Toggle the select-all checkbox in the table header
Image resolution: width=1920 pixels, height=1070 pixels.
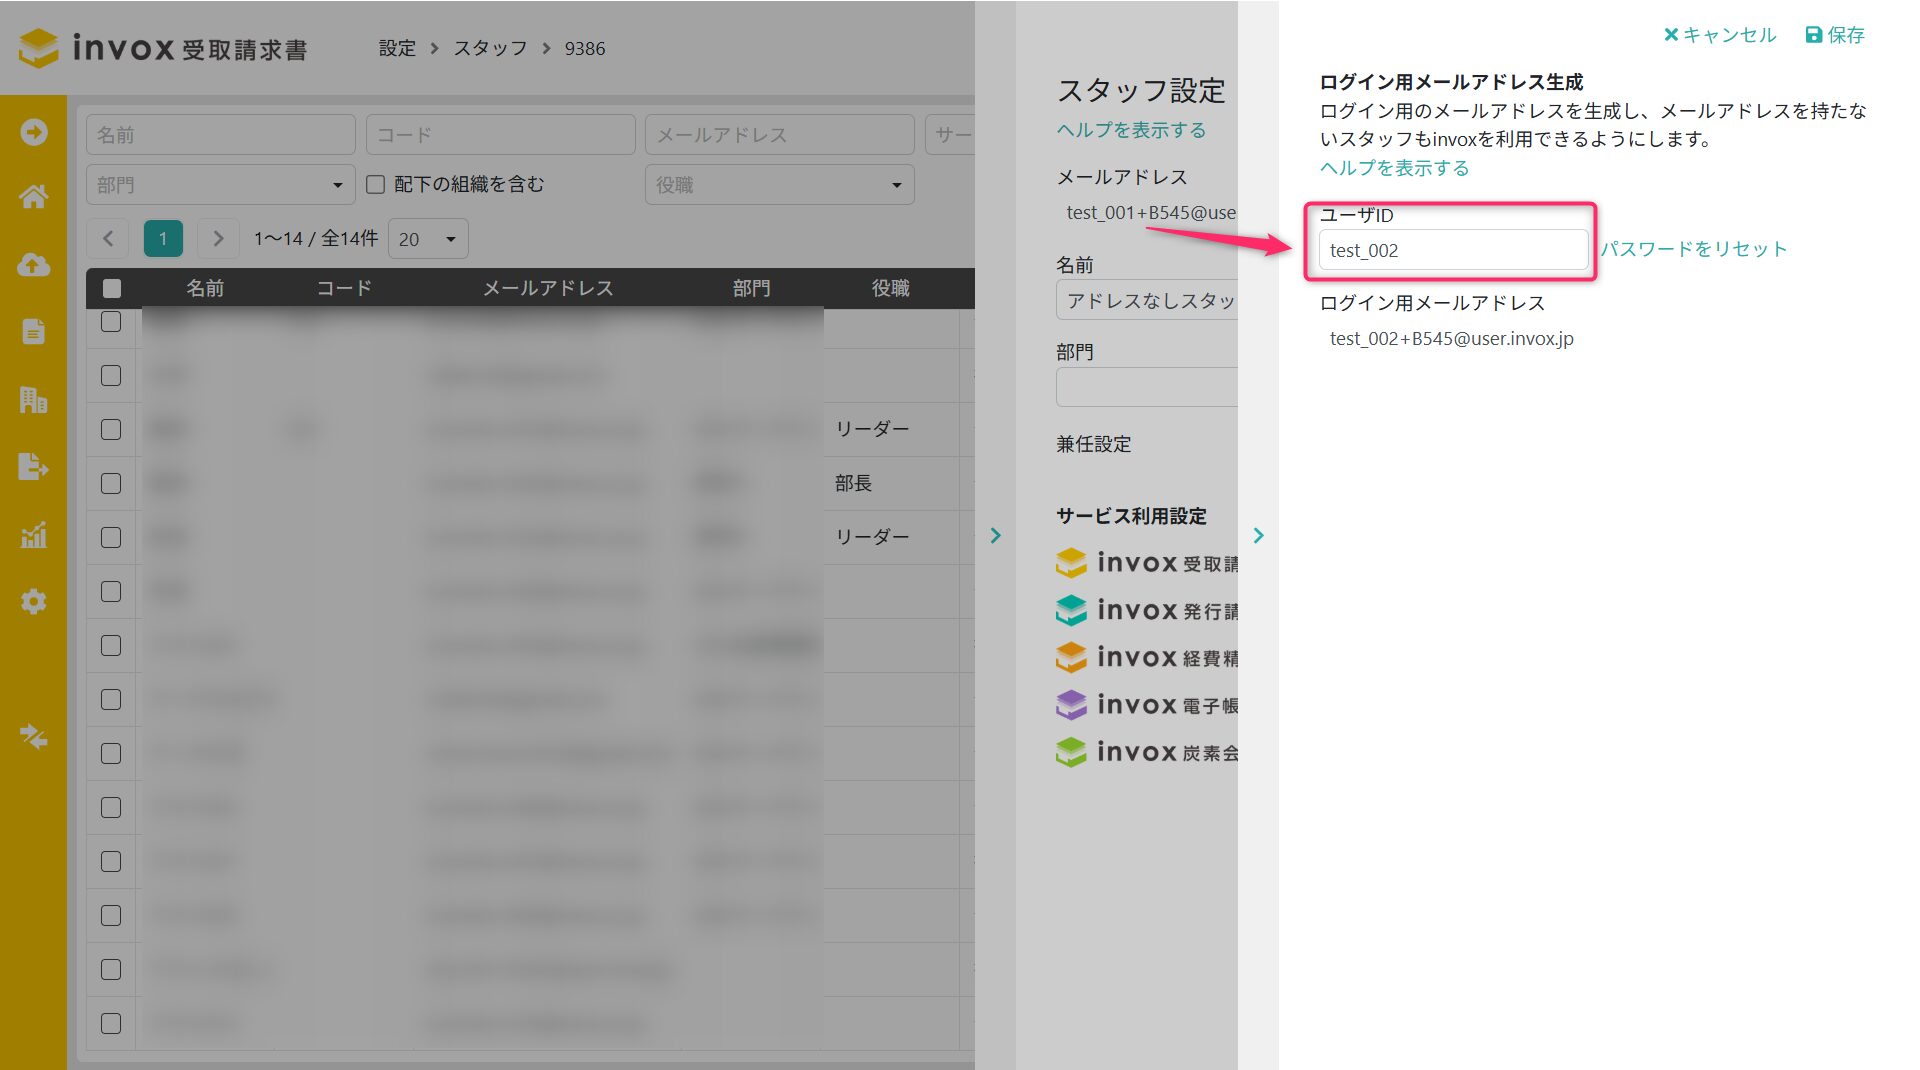click(112, 288)
